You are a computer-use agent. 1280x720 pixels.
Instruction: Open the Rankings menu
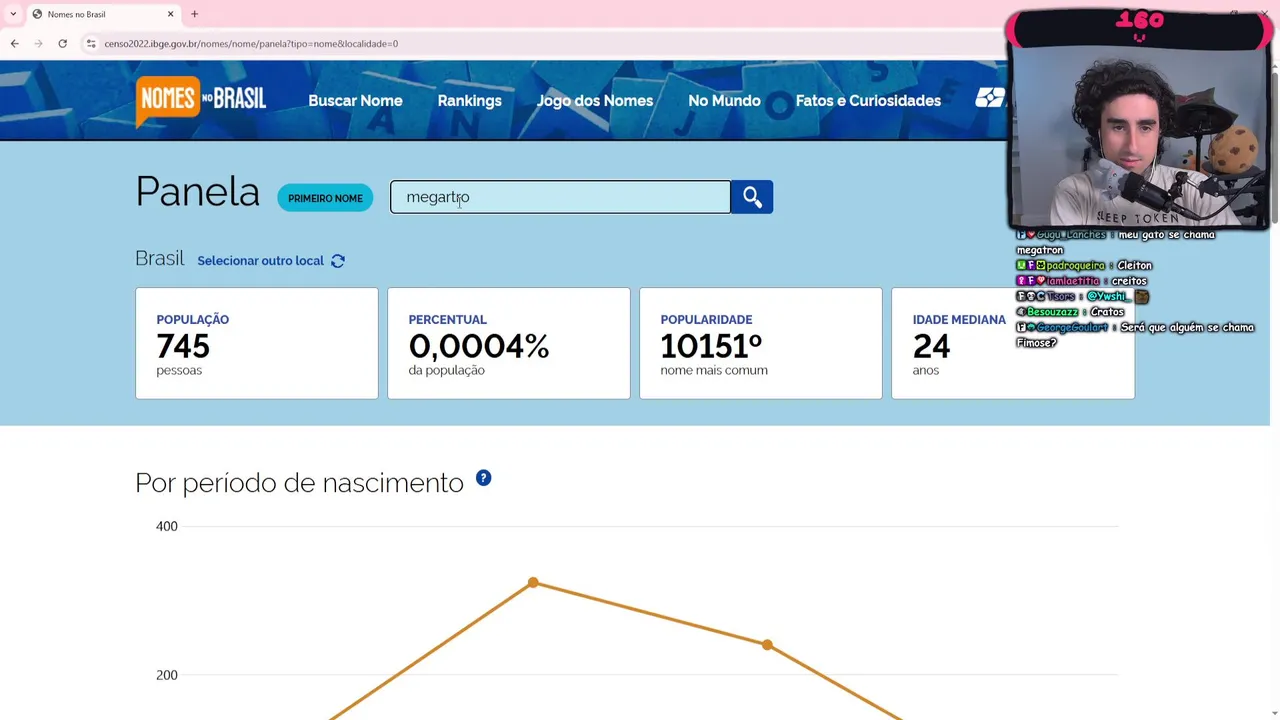tap(469, 101)
